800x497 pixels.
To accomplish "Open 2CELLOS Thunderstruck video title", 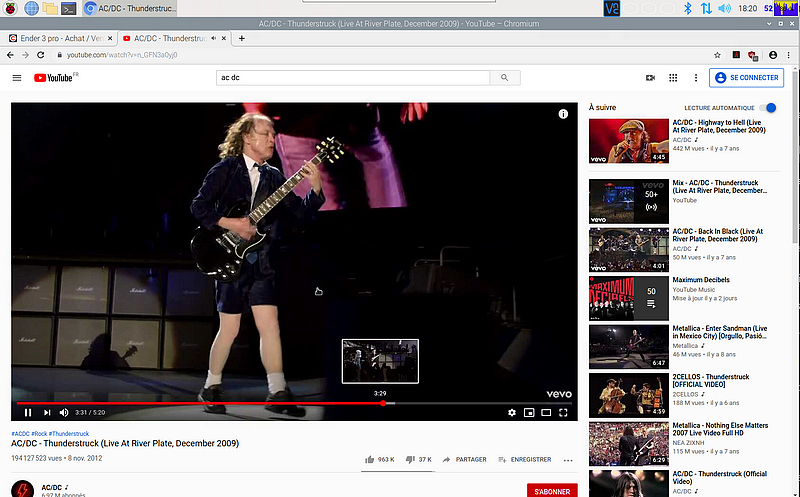I will pyautogui.click(x=711, y=381).
